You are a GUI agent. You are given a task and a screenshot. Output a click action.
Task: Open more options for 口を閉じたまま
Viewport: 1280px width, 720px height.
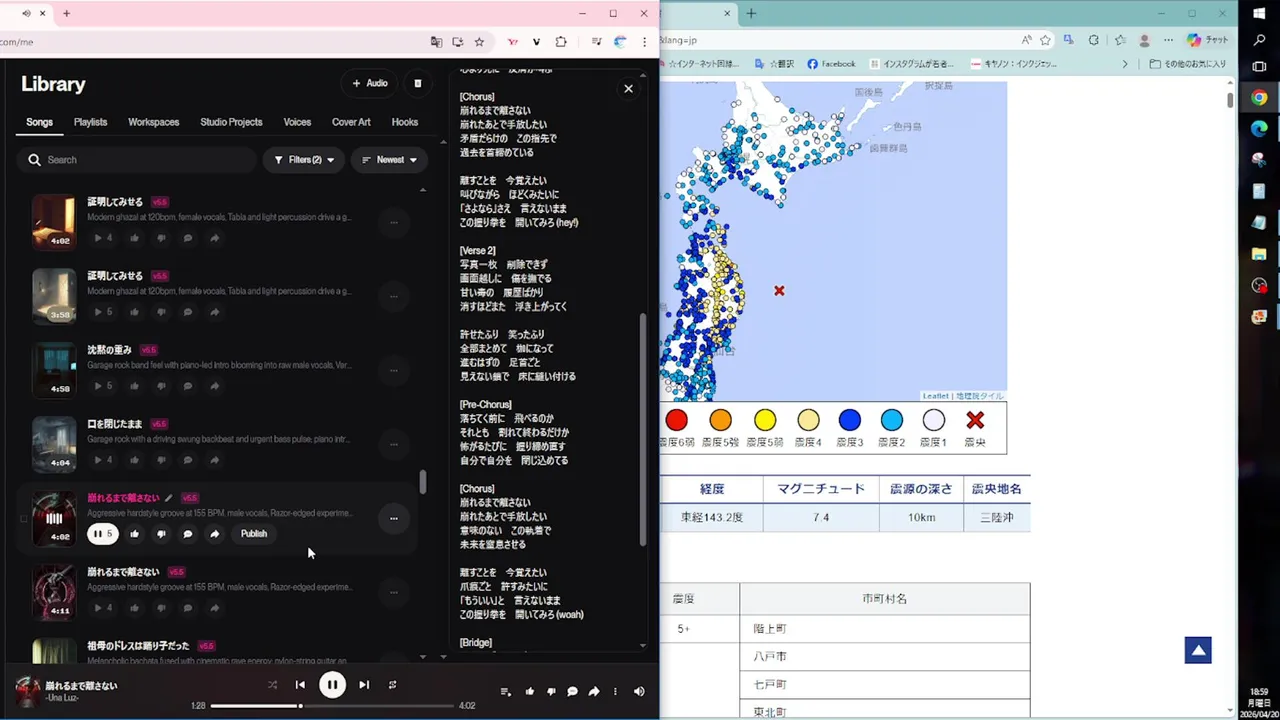coord(393,444)
